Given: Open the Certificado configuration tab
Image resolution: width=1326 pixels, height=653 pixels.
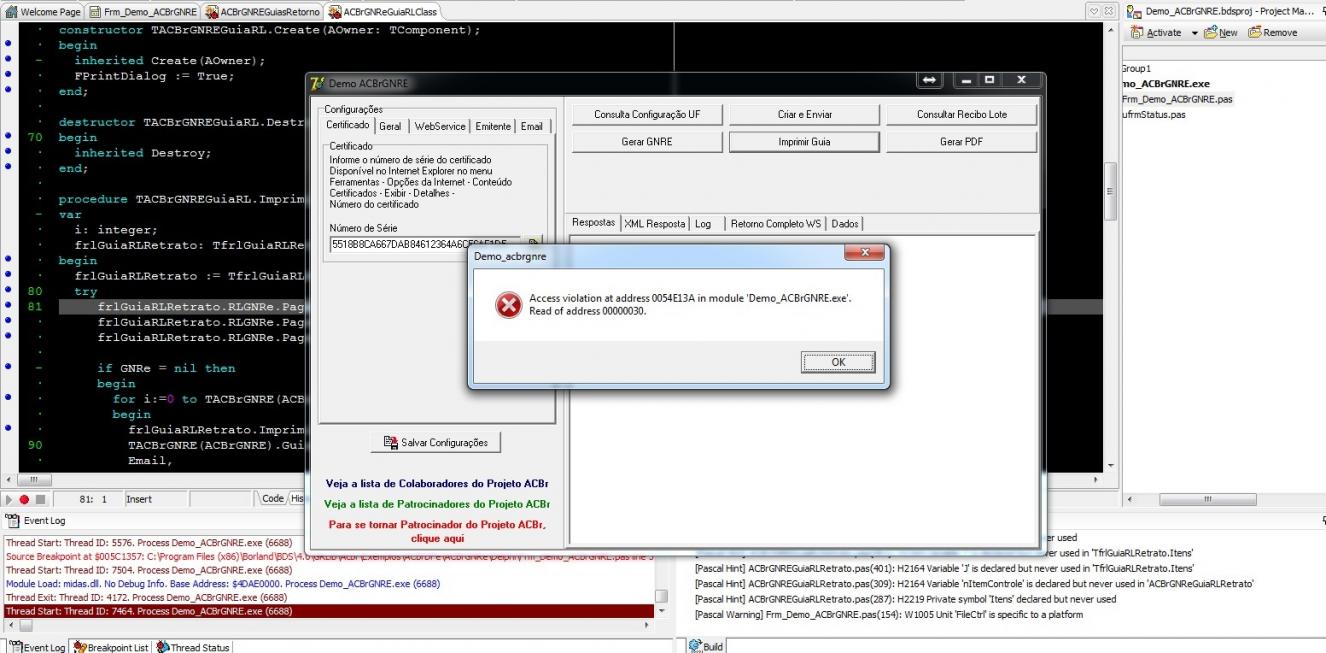Looking at the screenshot, I should coord(348,125).
